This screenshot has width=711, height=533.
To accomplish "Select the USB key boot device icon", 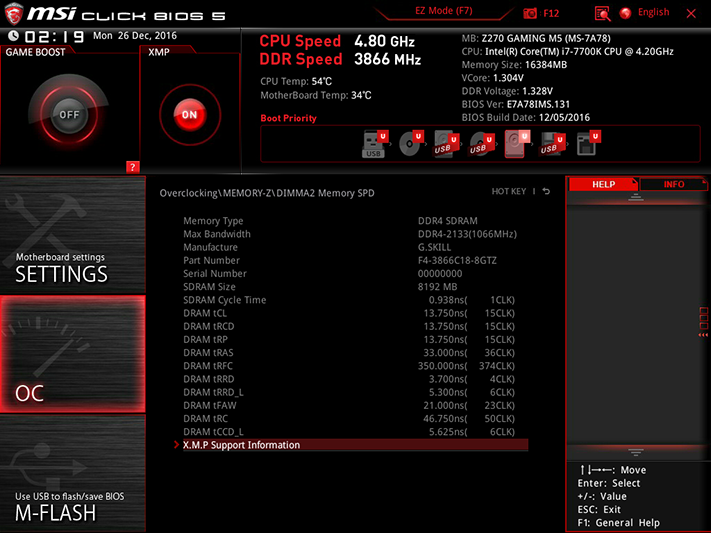I will tap(375, 144).
